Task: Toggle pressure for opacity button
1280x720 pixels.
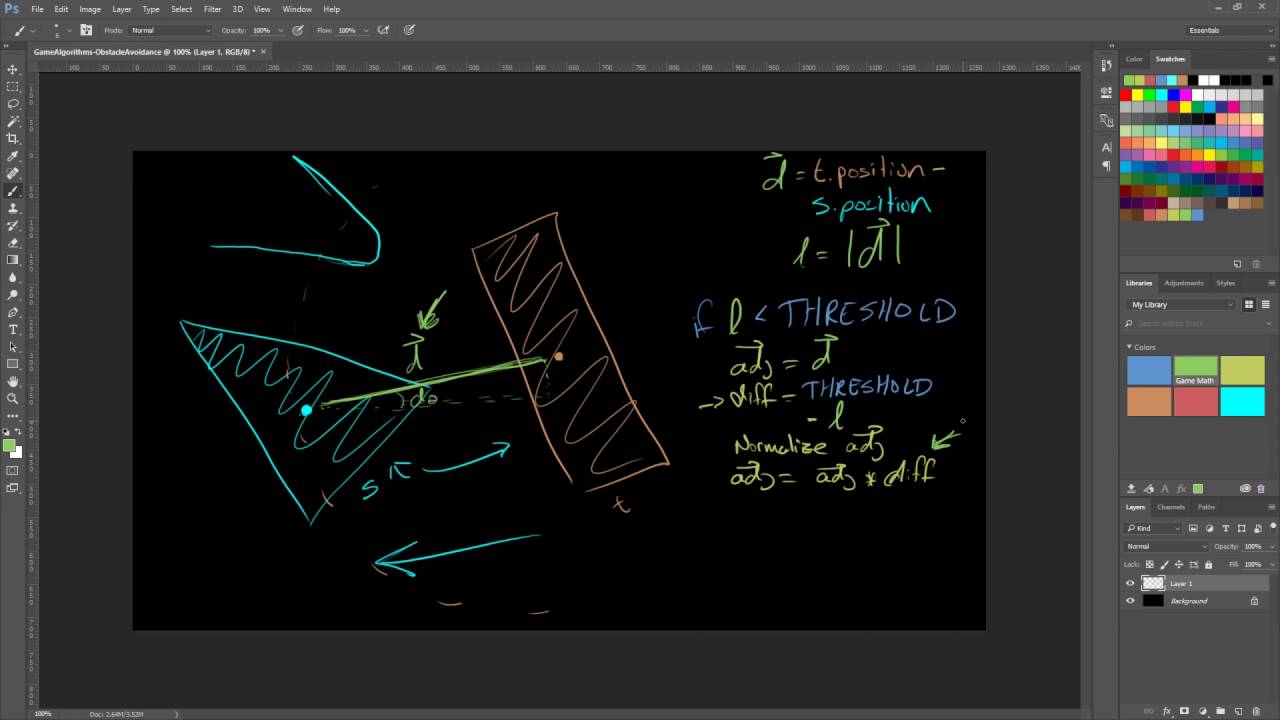Action: [298, 30]
